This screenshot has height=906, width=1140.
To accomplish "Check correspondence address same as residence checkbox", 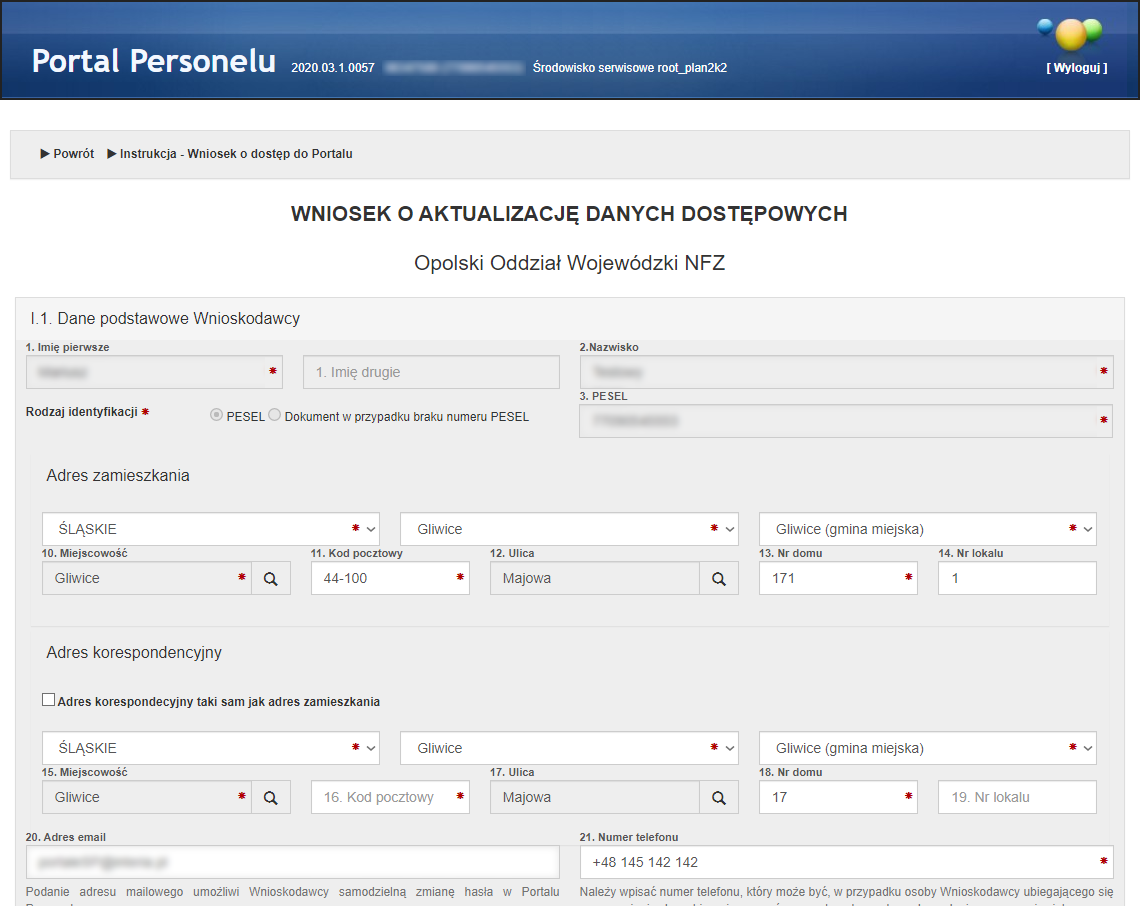I will pyautogui.click(x=48, y=701).
